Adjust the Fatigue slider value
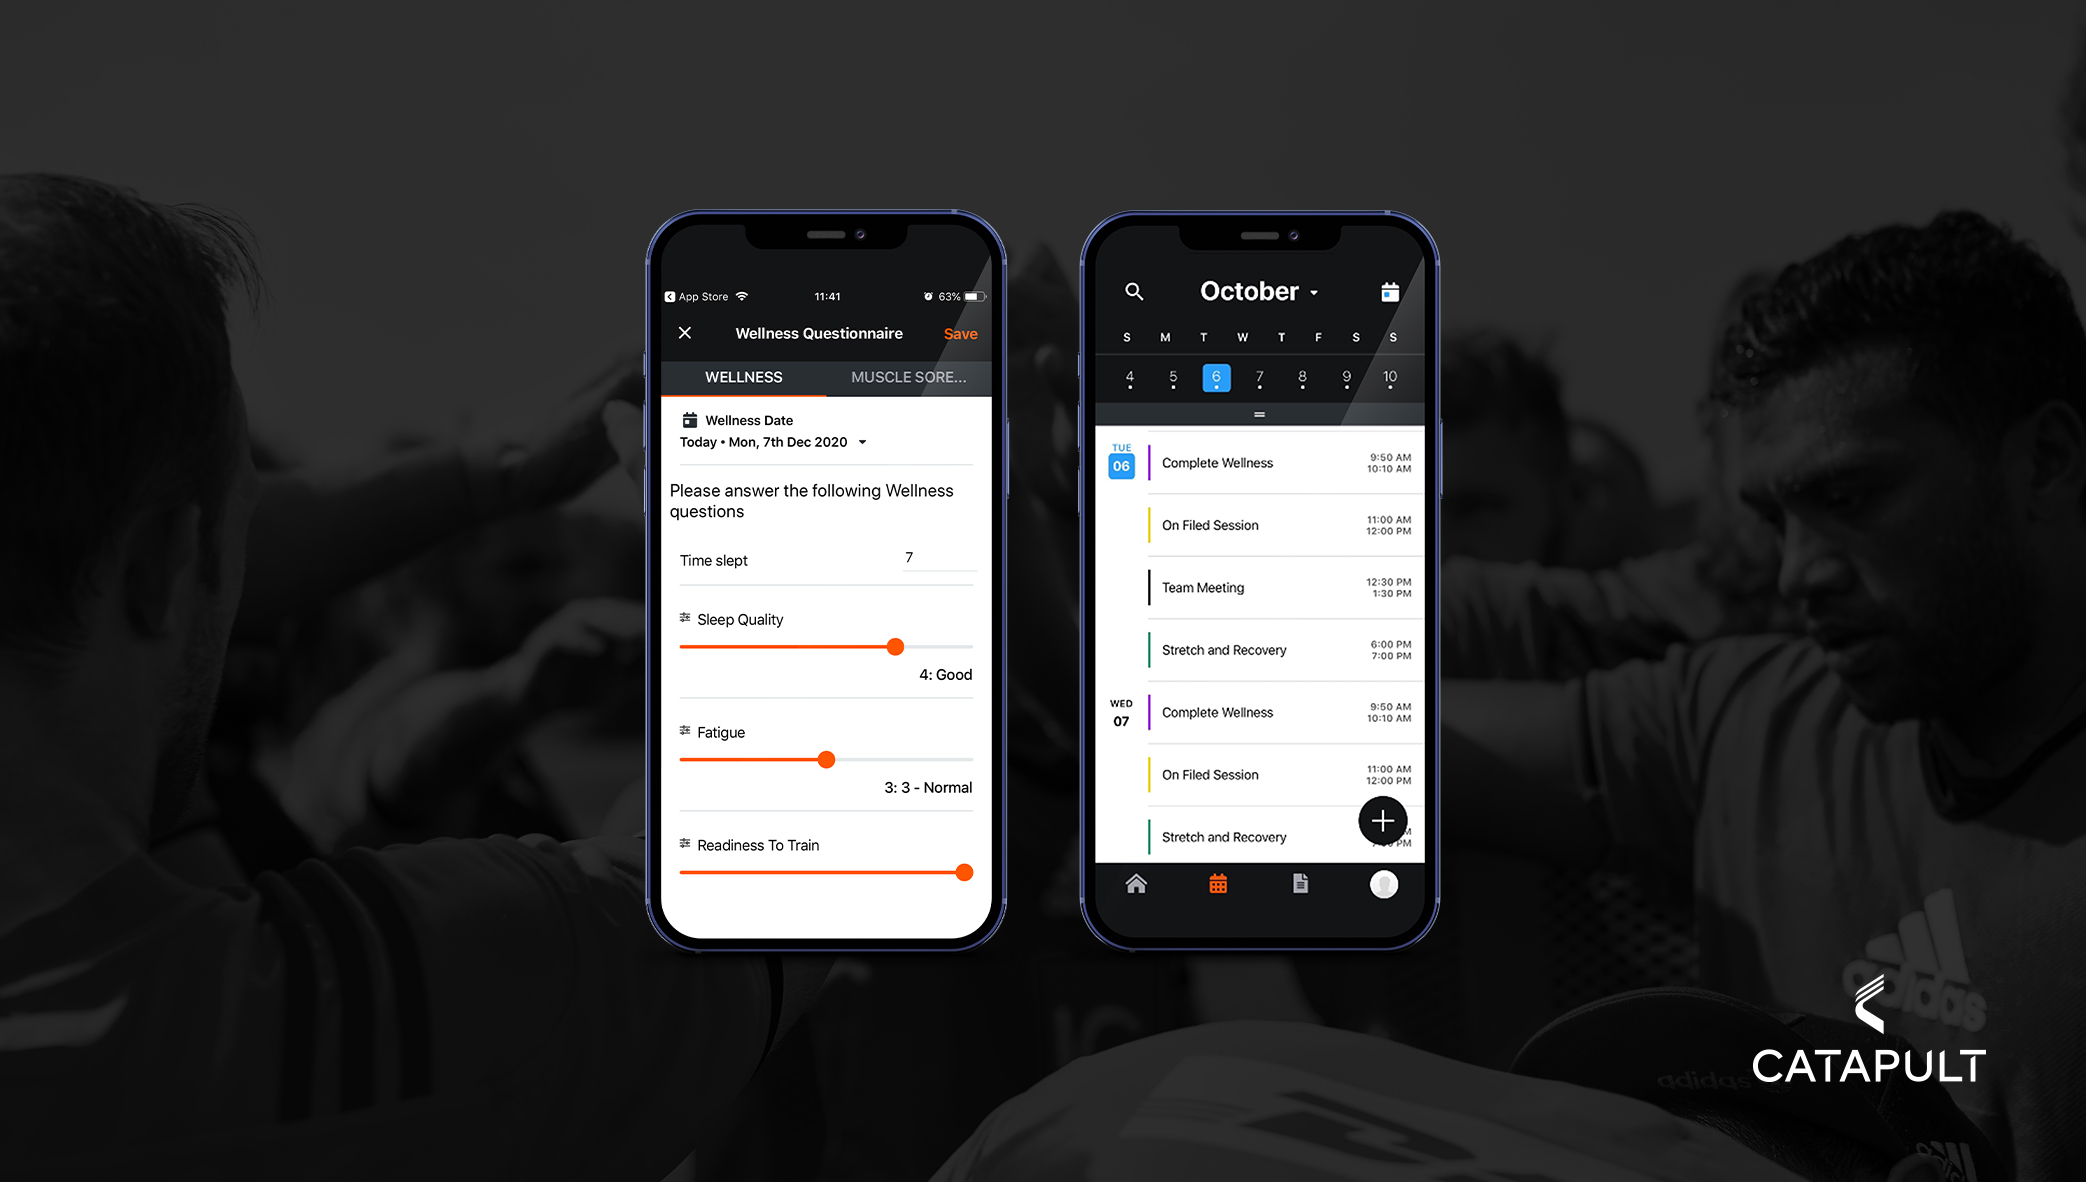This screenshot has width=2086, height=1182. 821,759
